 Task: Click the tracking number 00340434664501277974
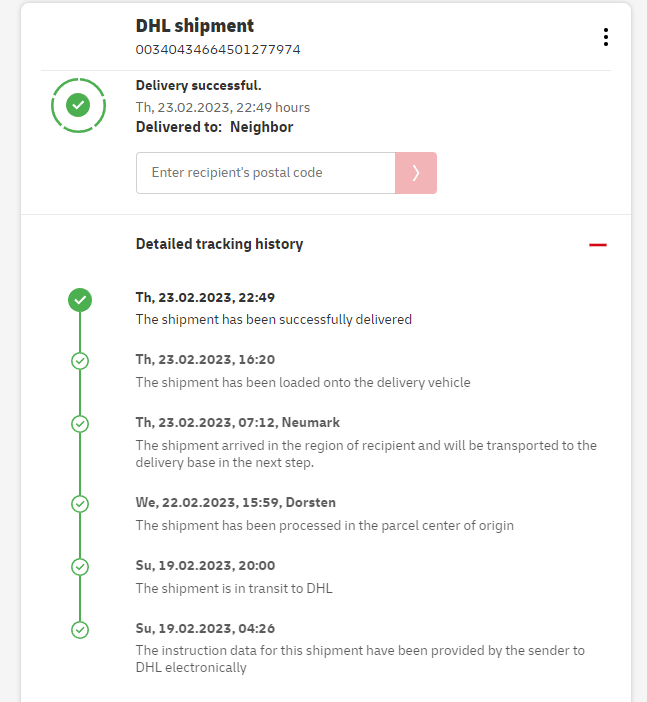218,49
